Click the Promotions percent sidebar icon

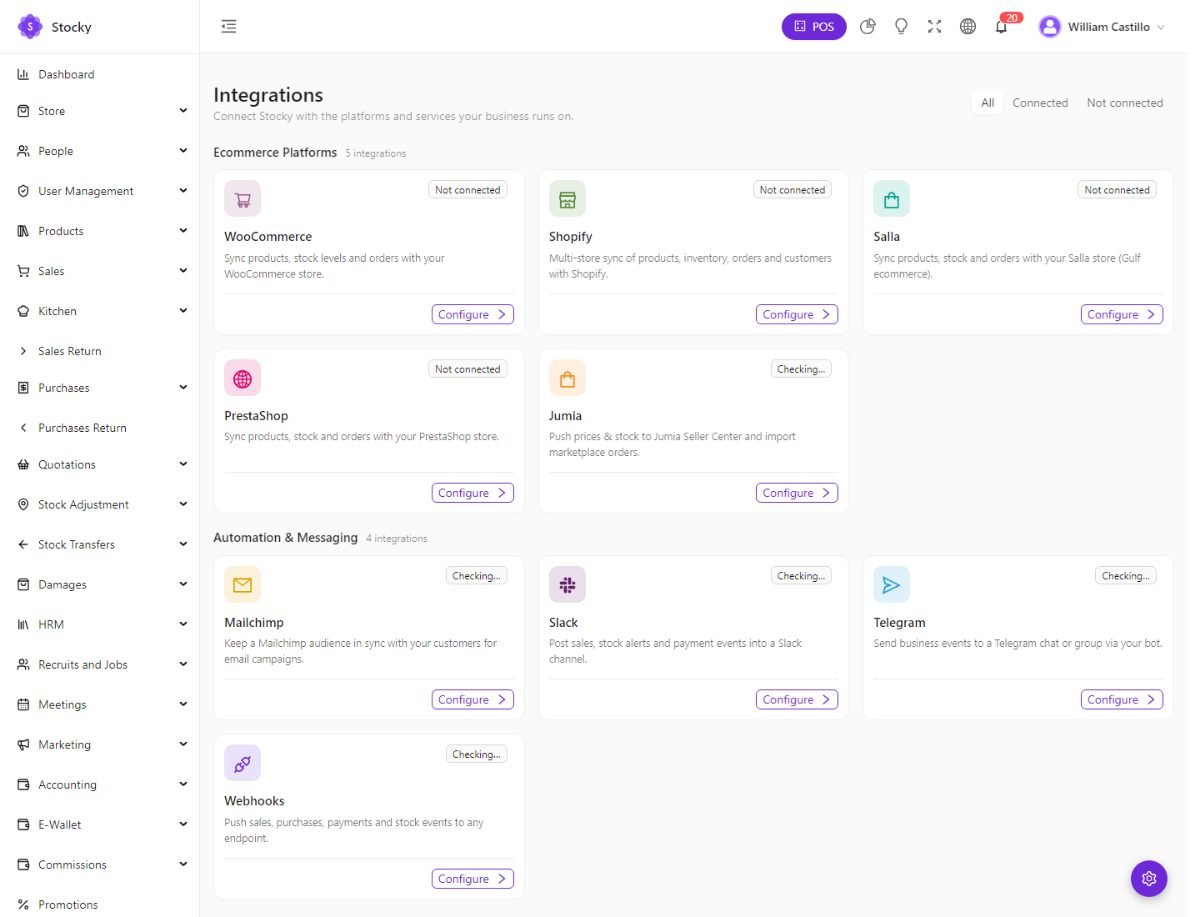(x=23, y=905)
